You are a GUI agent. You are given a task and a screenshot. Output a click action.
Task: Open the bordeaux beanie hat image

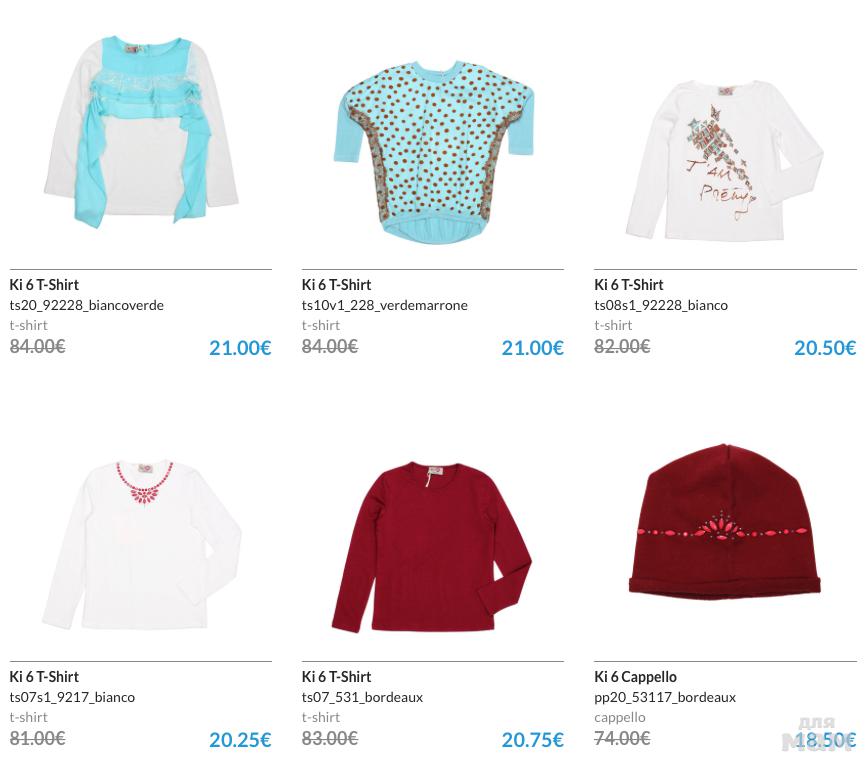point(724,520)
